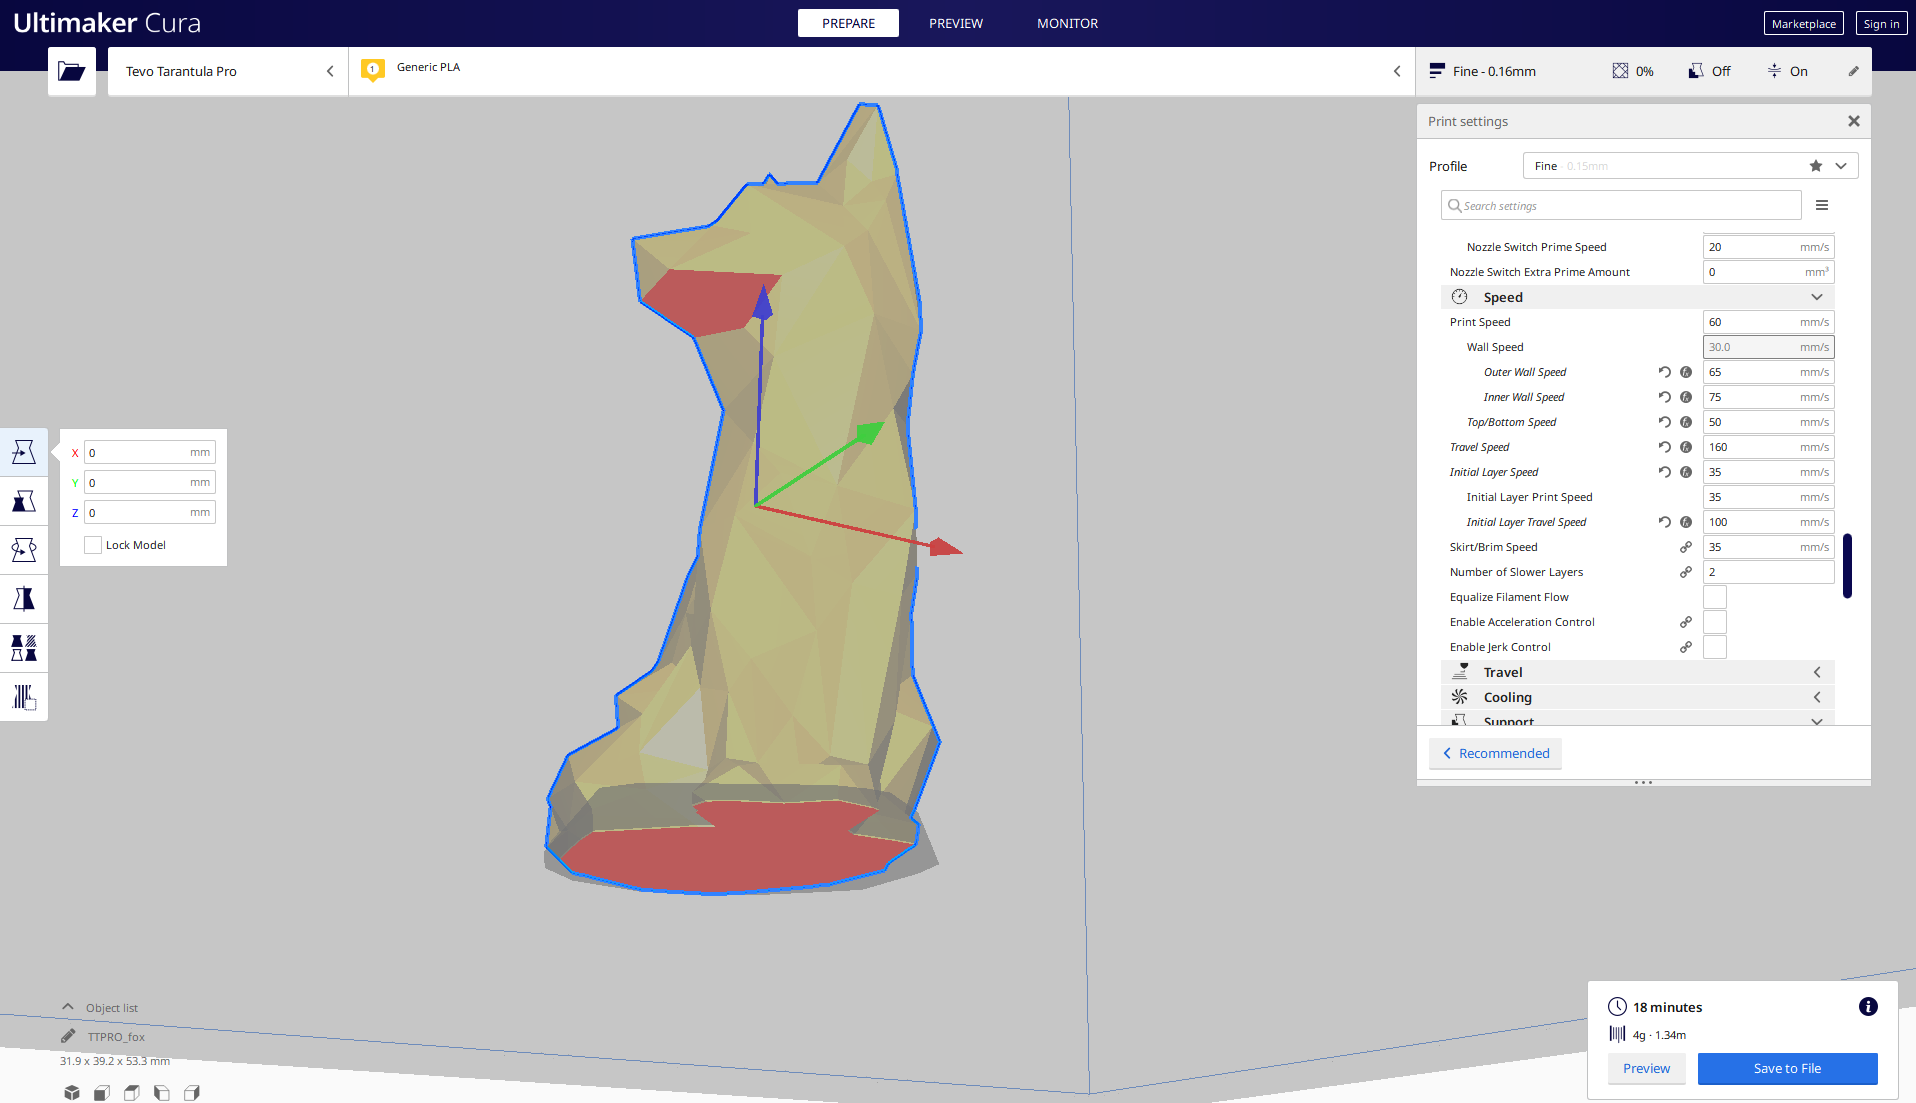Click the Z position input field

150,512
